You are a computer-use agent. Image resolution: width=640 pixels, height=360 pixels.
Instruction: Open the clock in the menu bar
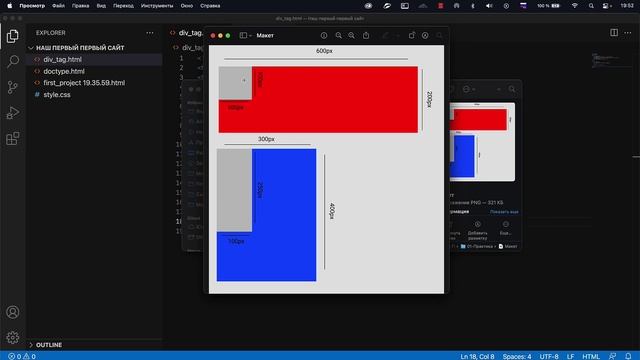(x=627, y=6)
